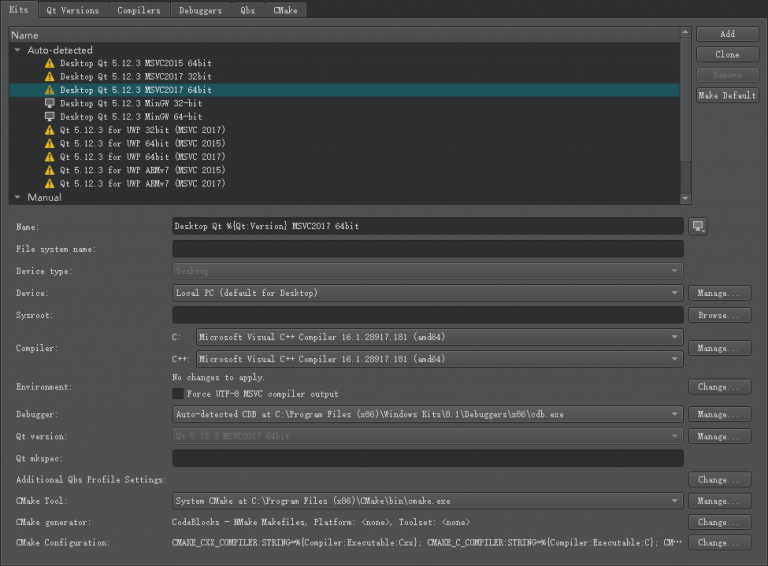Click warning icon beside Desktop Qt MSVC2015 64bit
768x566 pixels.
(49, 63)
